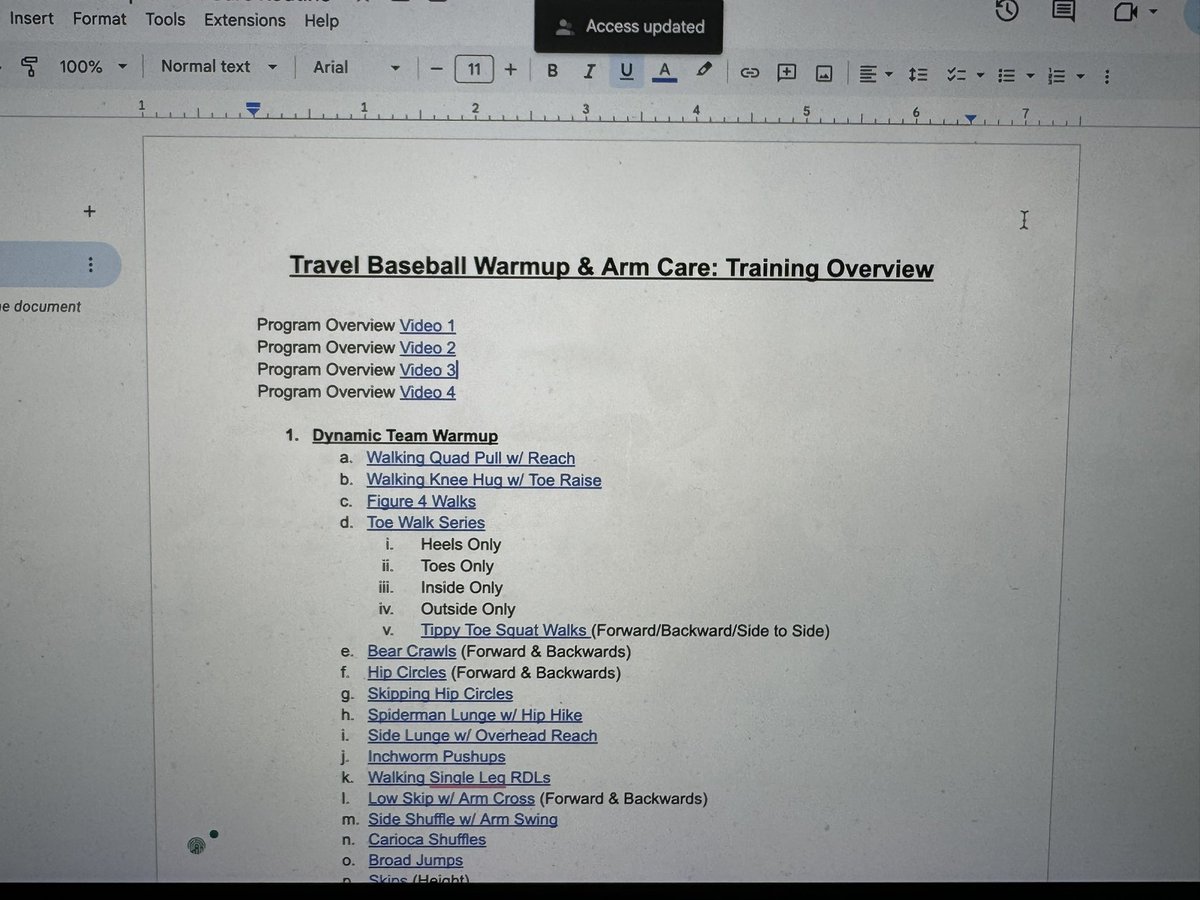Open the Spiderman Lunge w/ Hip Hike link

(475, 715)
